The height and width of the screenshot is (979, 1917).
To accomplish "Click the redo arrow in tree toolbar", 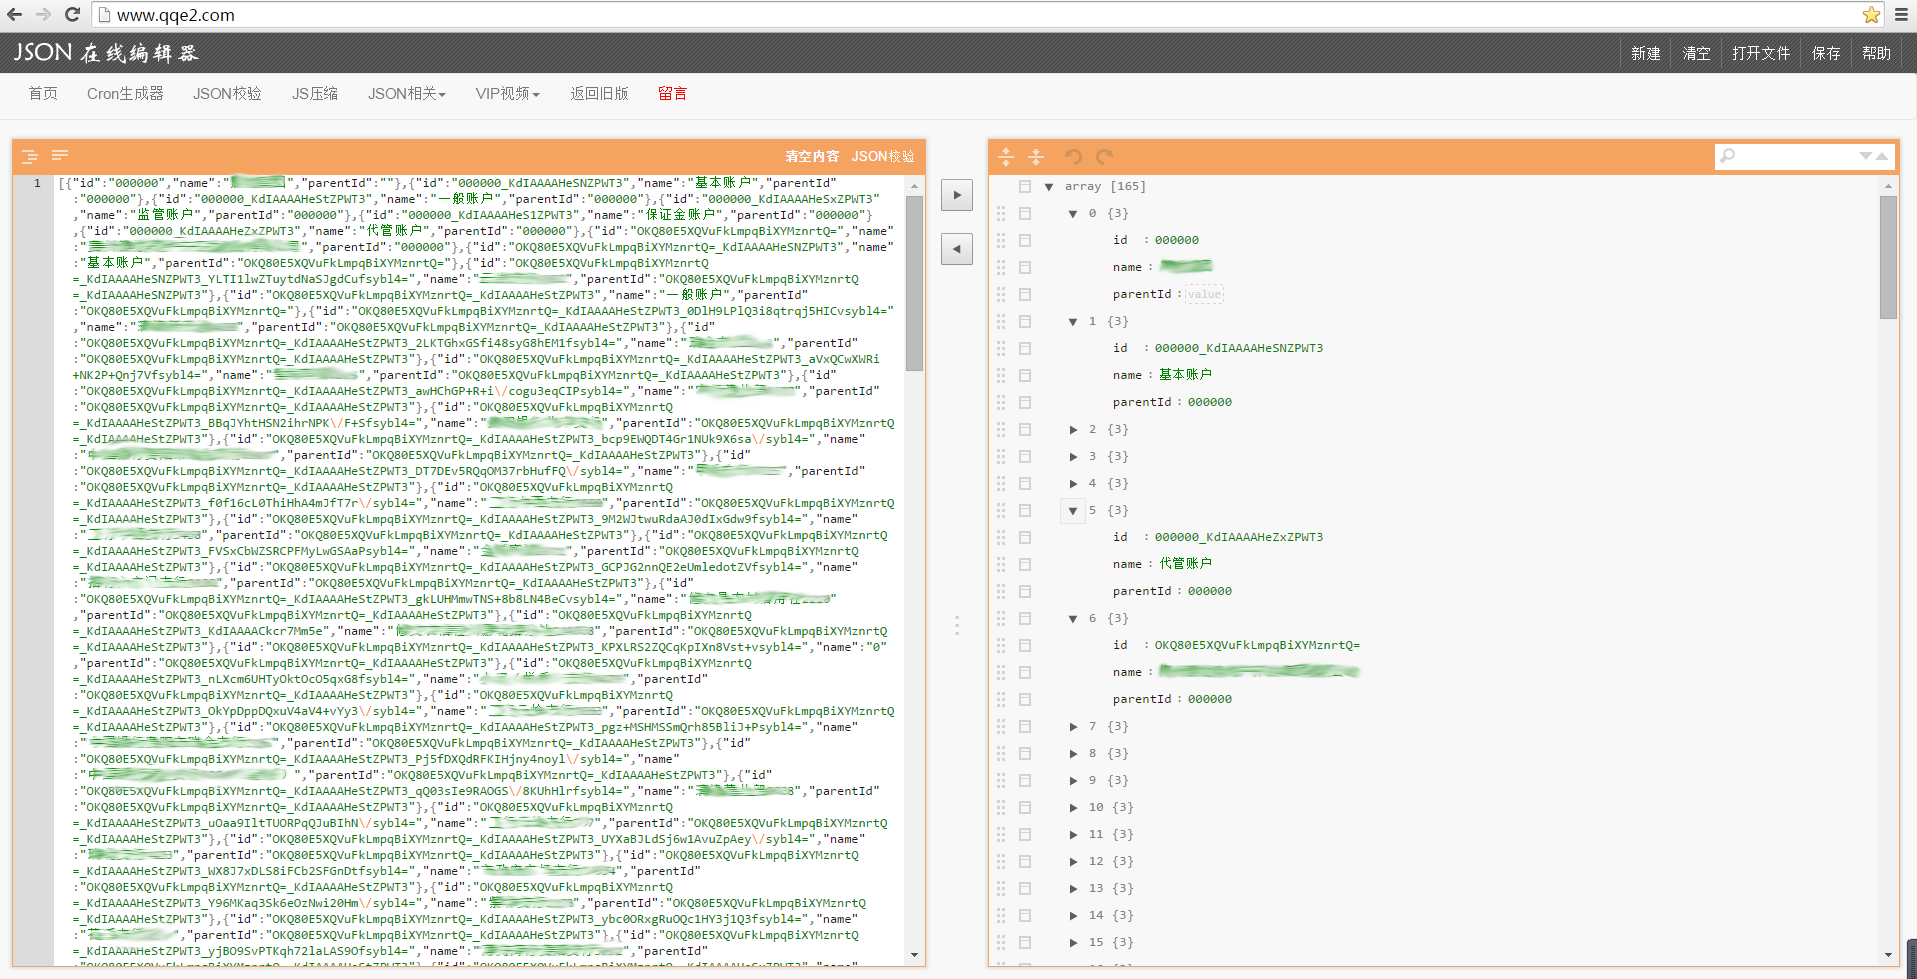I will click(1104, 156).
